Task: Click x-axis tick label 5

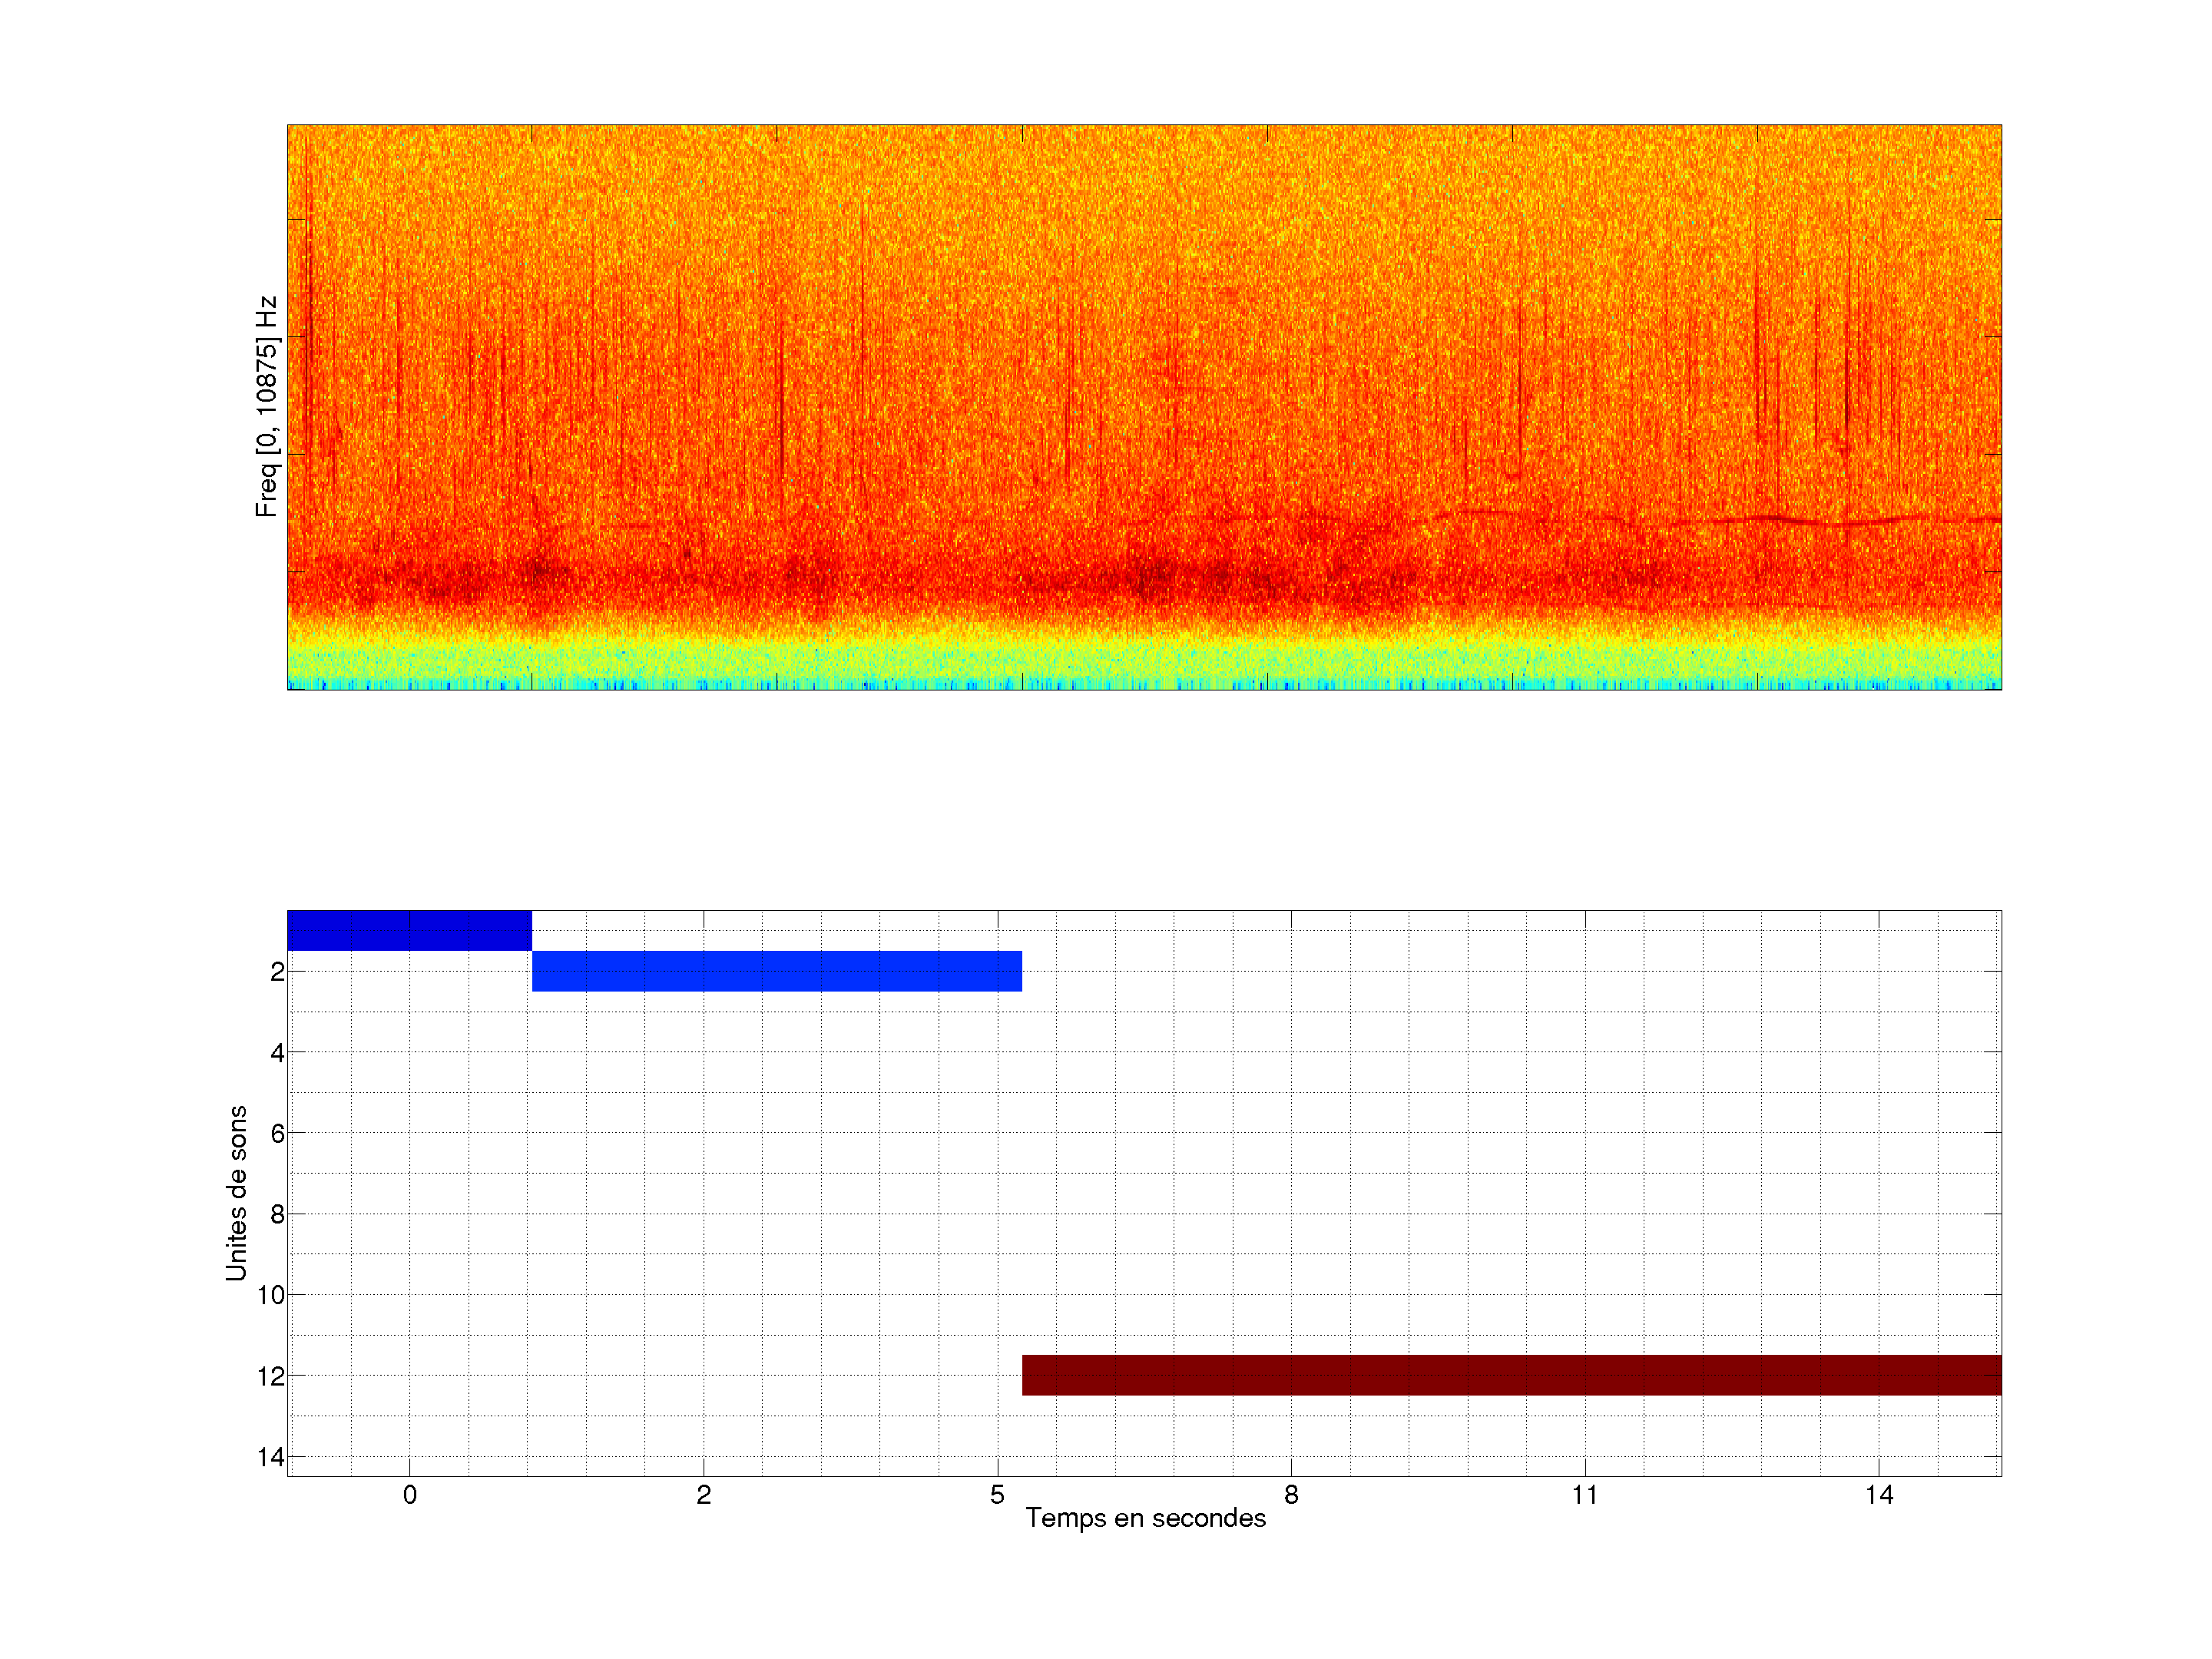Action: 997,1495
